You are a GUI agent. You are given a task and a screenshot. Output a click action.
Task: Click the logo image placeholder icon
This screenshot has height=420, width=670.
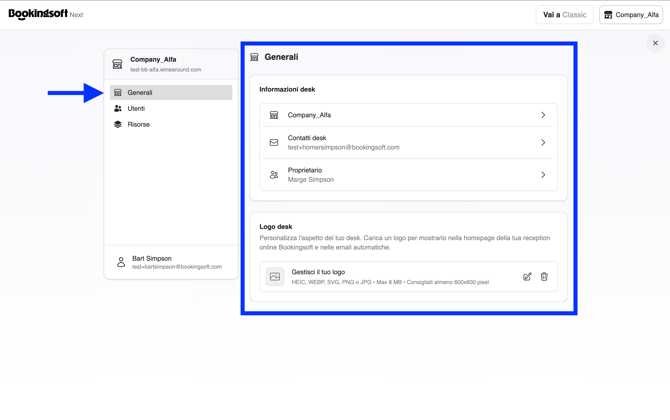[275, 277]
